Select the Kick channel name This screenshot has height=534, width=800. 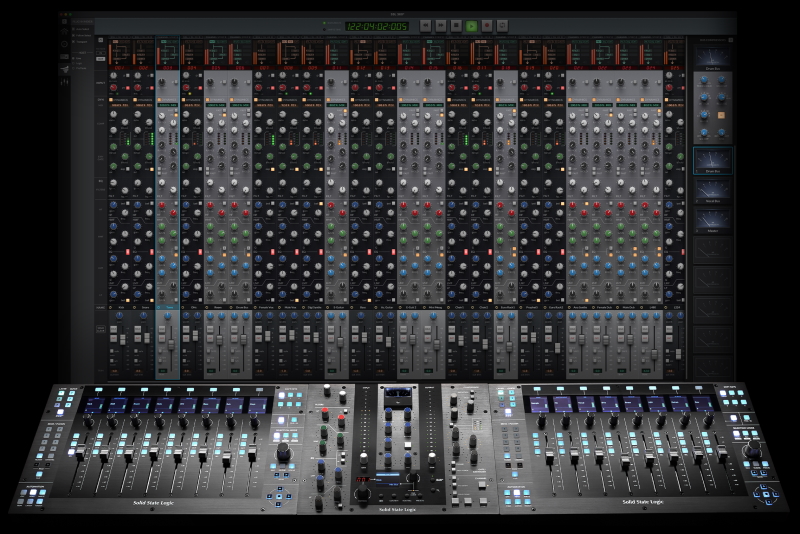(121, 308)
